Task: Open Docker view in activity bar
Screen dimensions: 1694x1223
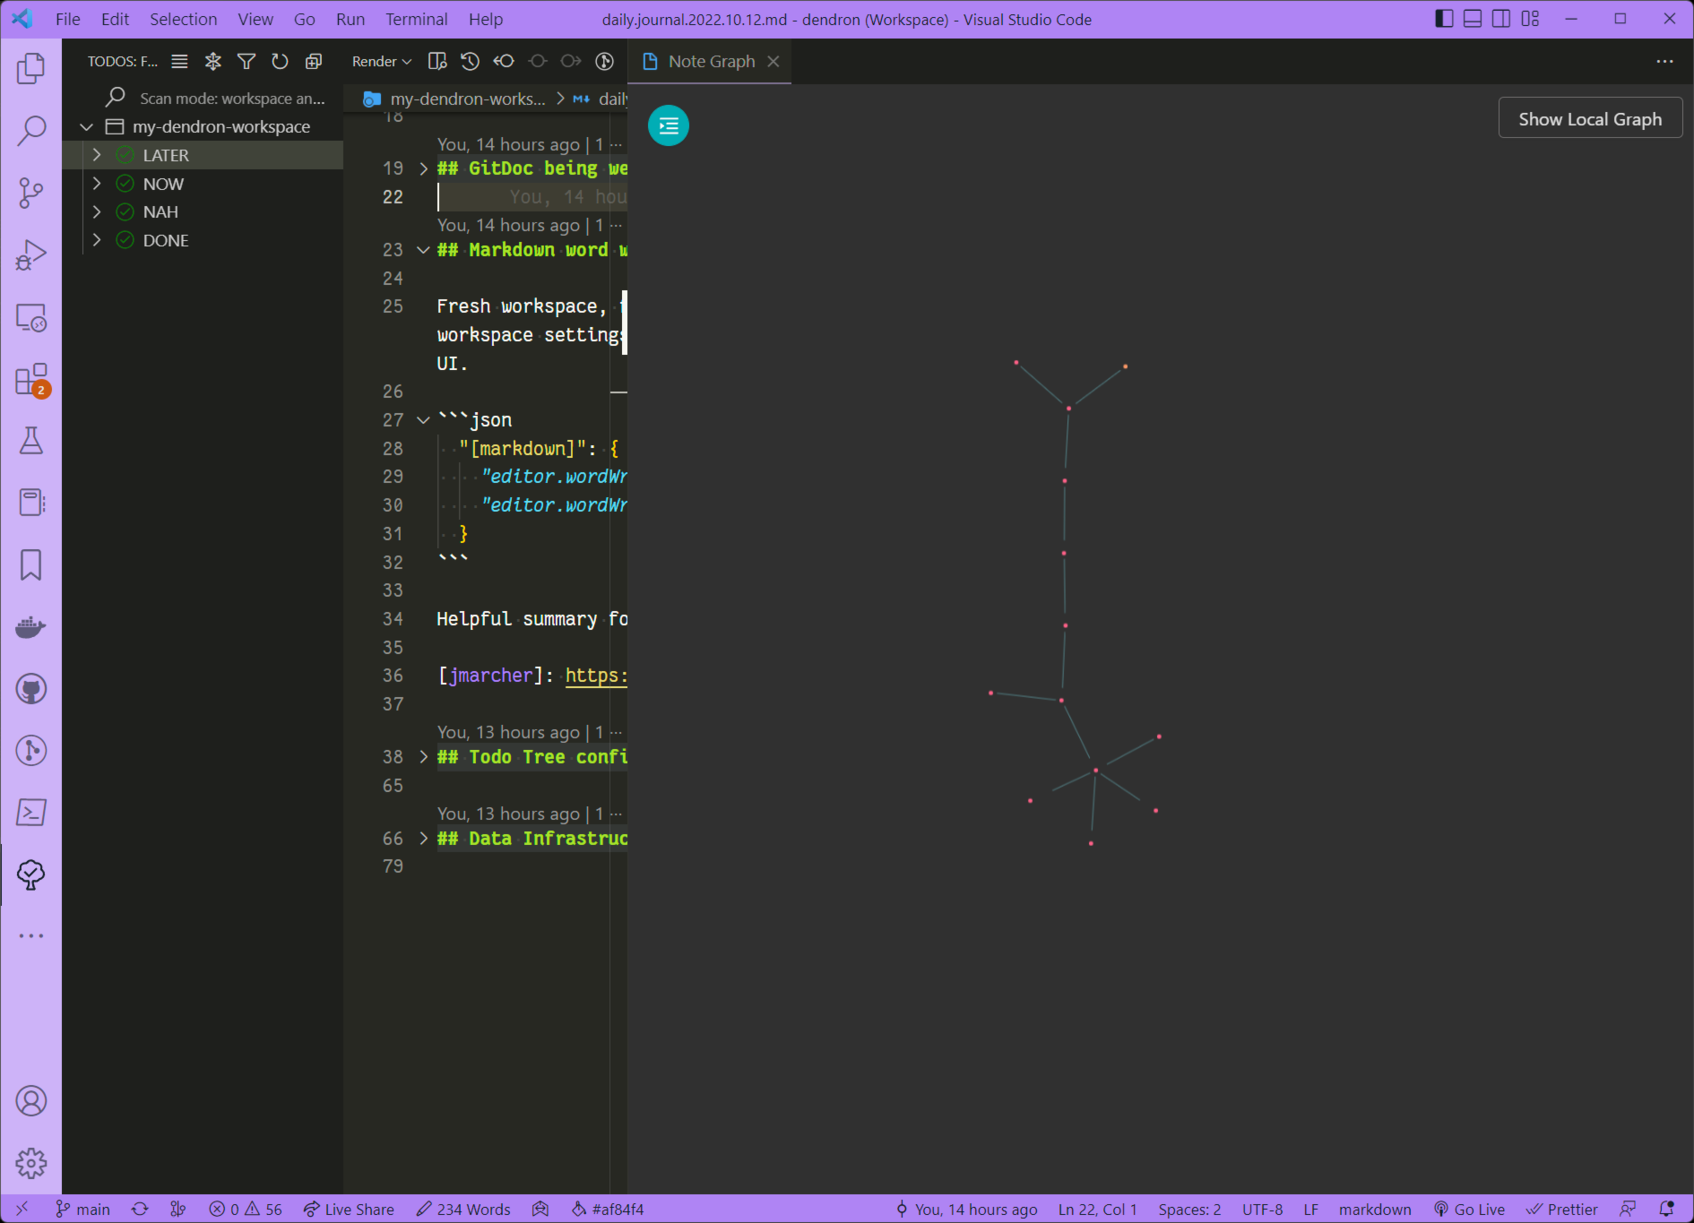Action: (31, 627)
